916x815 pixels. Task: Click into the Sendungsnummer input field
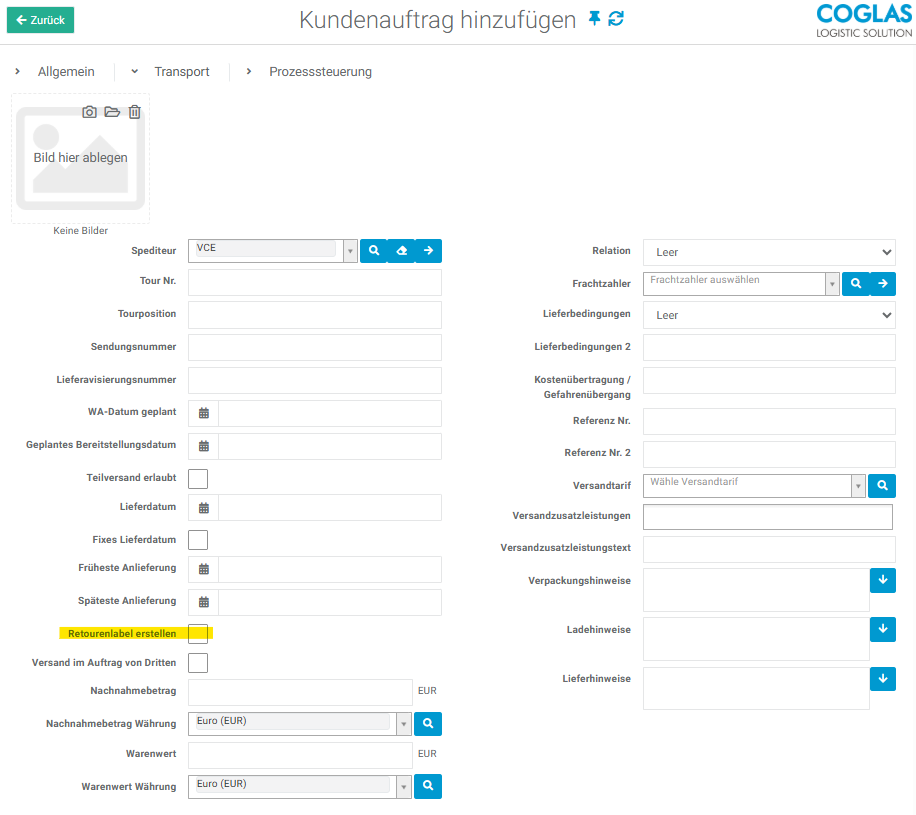click(x=314, y=347)
